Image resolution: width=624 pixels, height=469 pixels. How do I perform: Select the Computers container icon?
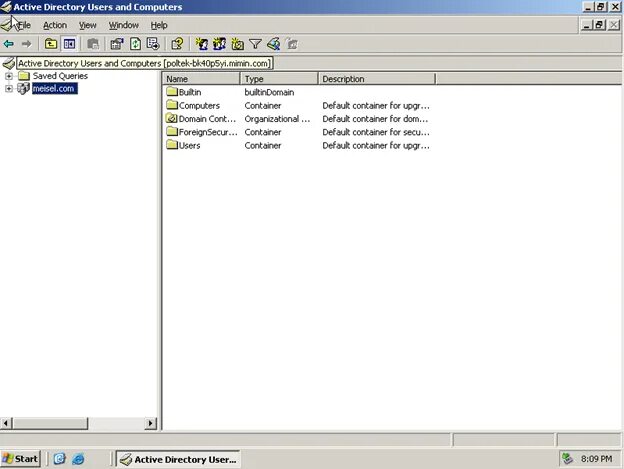pos(172,105)
